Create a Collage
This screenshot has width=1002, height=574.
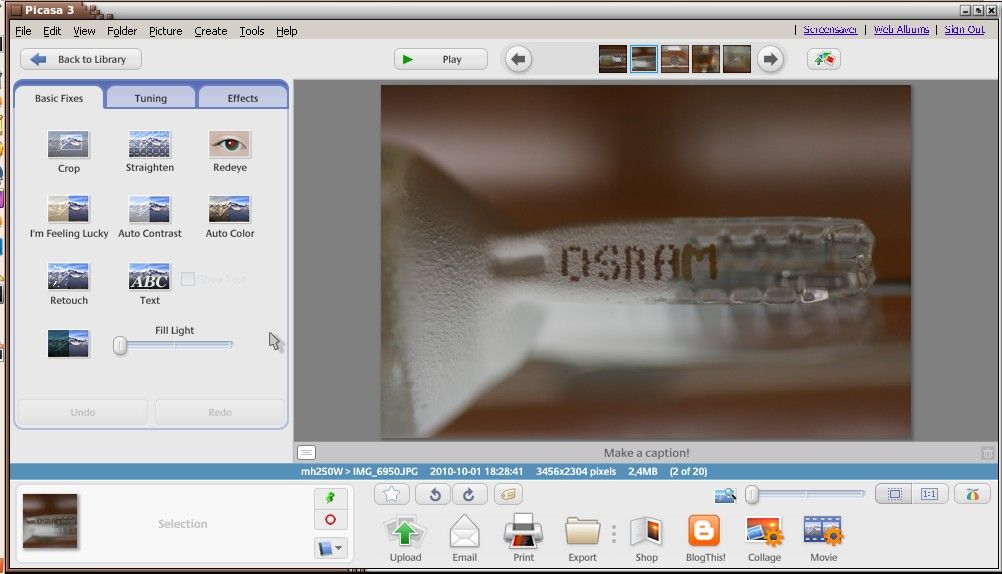coord(764,538)
